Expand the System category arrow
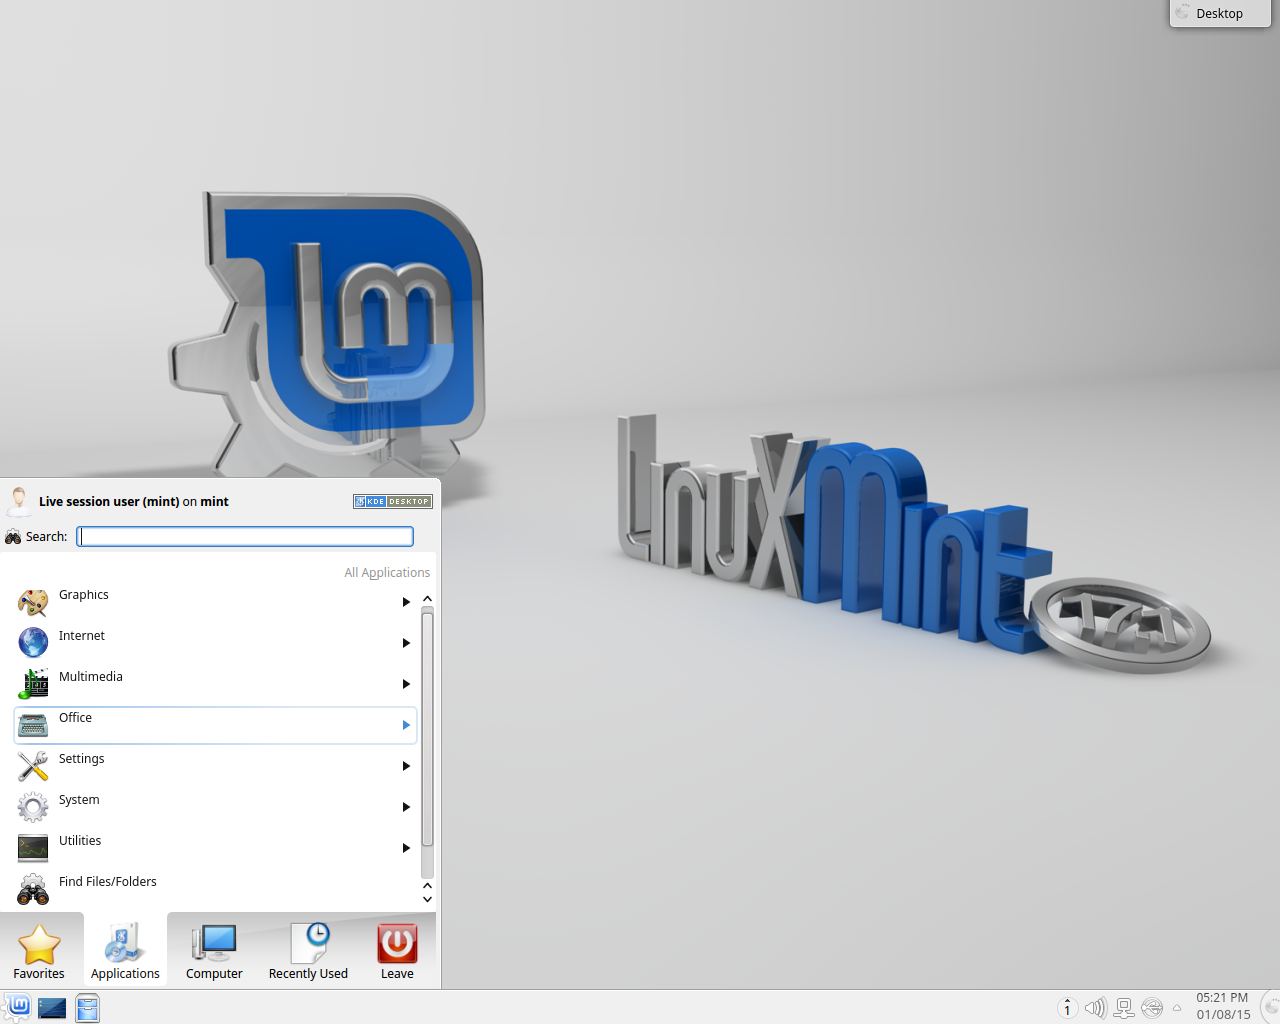This screenshot has height=1024, width=1280. [406, 807]
